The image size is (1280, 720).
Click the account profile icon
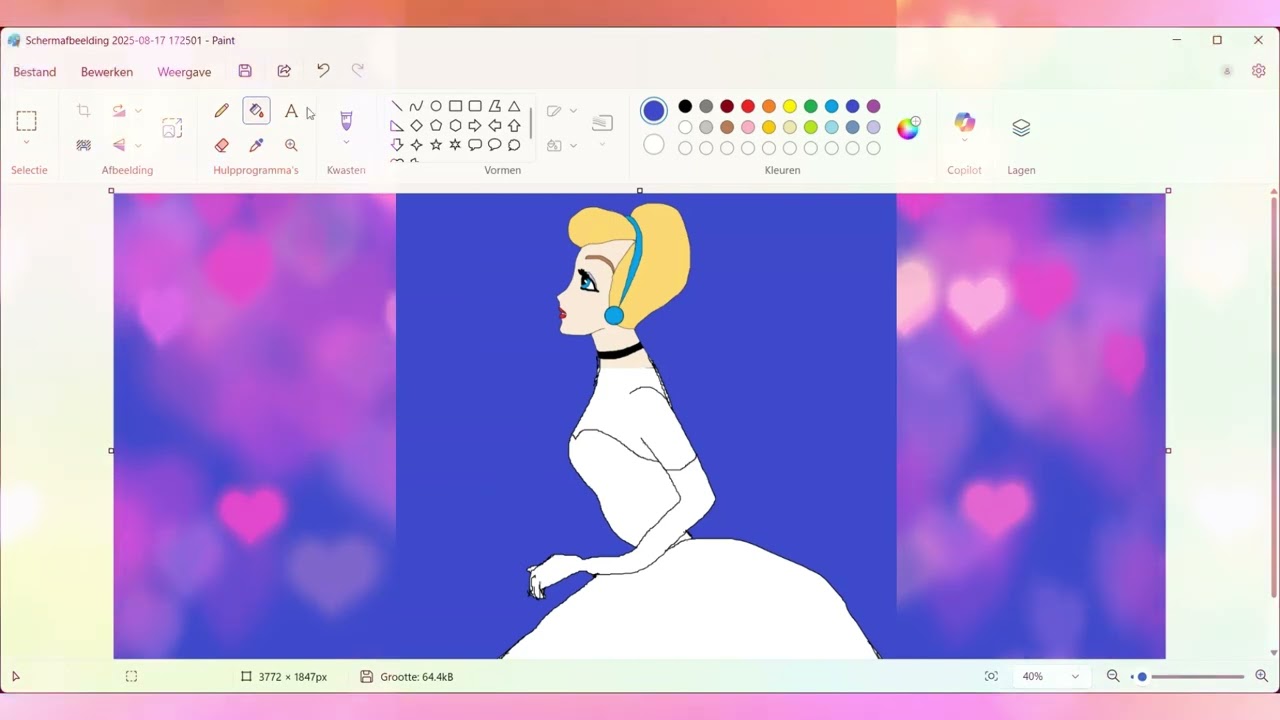point(1227,71)
